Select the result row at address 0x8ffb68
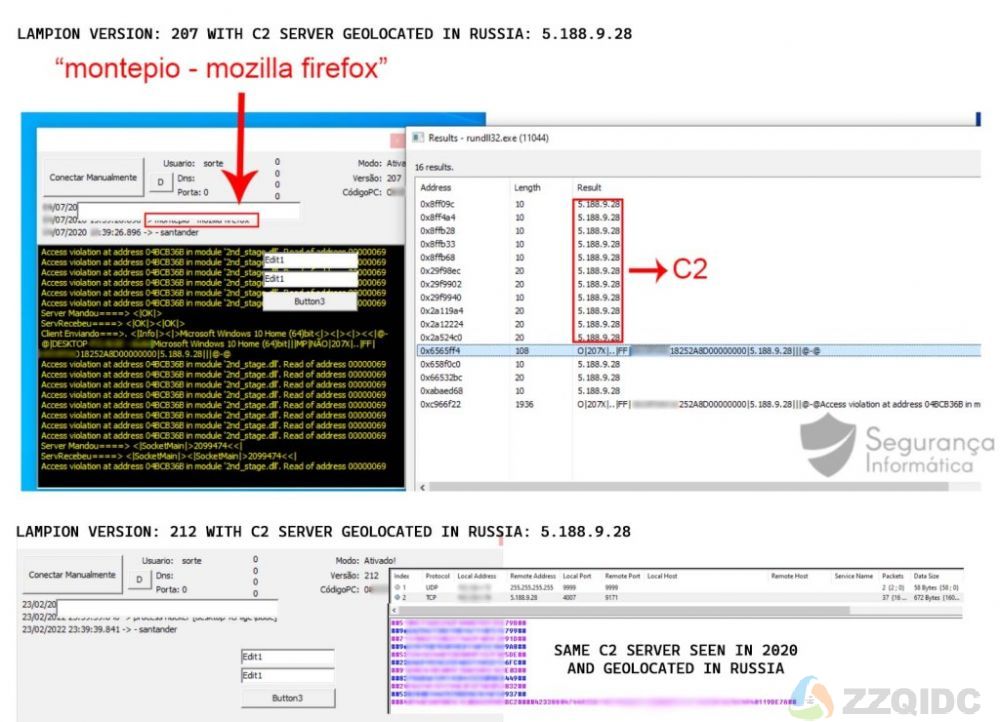Viewport: 1000px width, 722px height. pos(698,258)
